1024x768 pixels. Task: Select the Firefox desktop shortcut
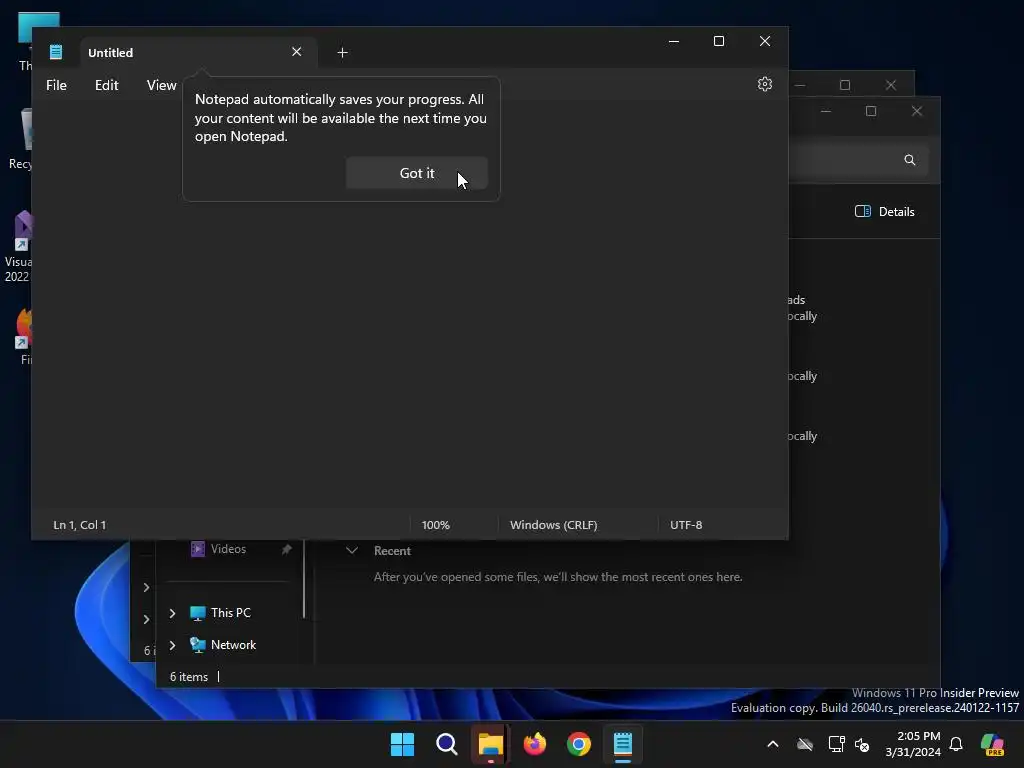coord(24,337)
